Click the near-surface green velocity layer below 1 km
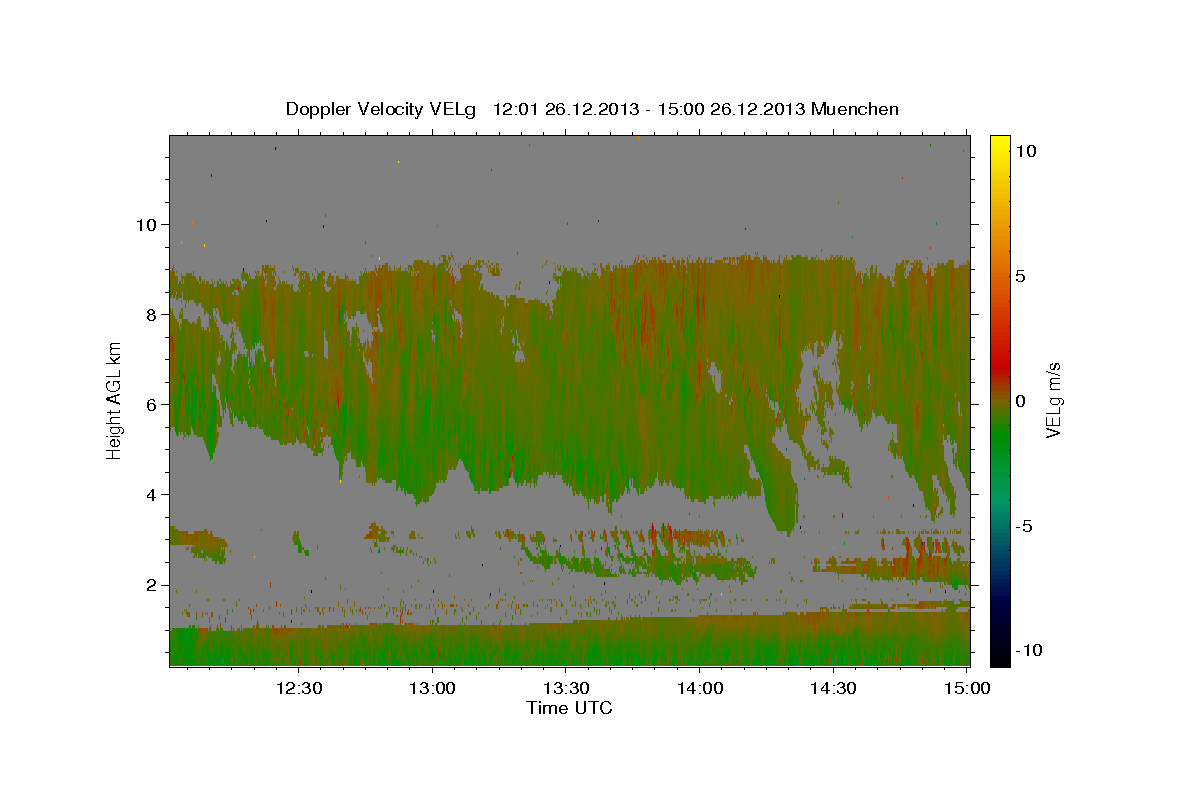 pos(570,647)
